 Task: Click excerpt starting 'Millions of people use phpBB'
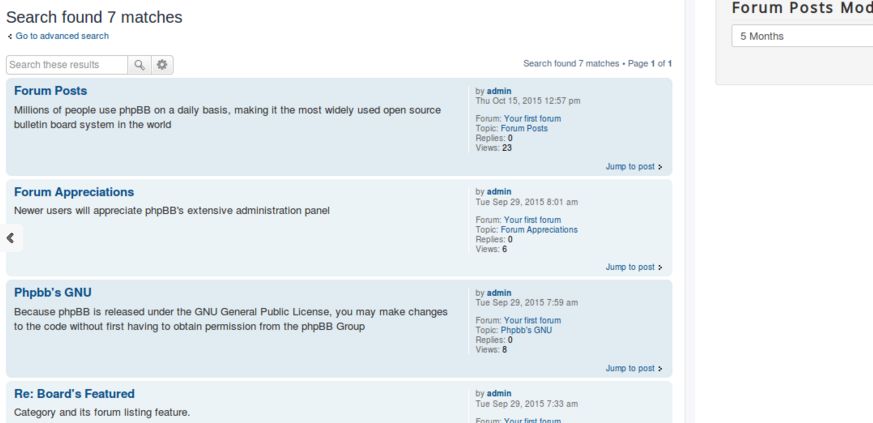pos(227,117)
